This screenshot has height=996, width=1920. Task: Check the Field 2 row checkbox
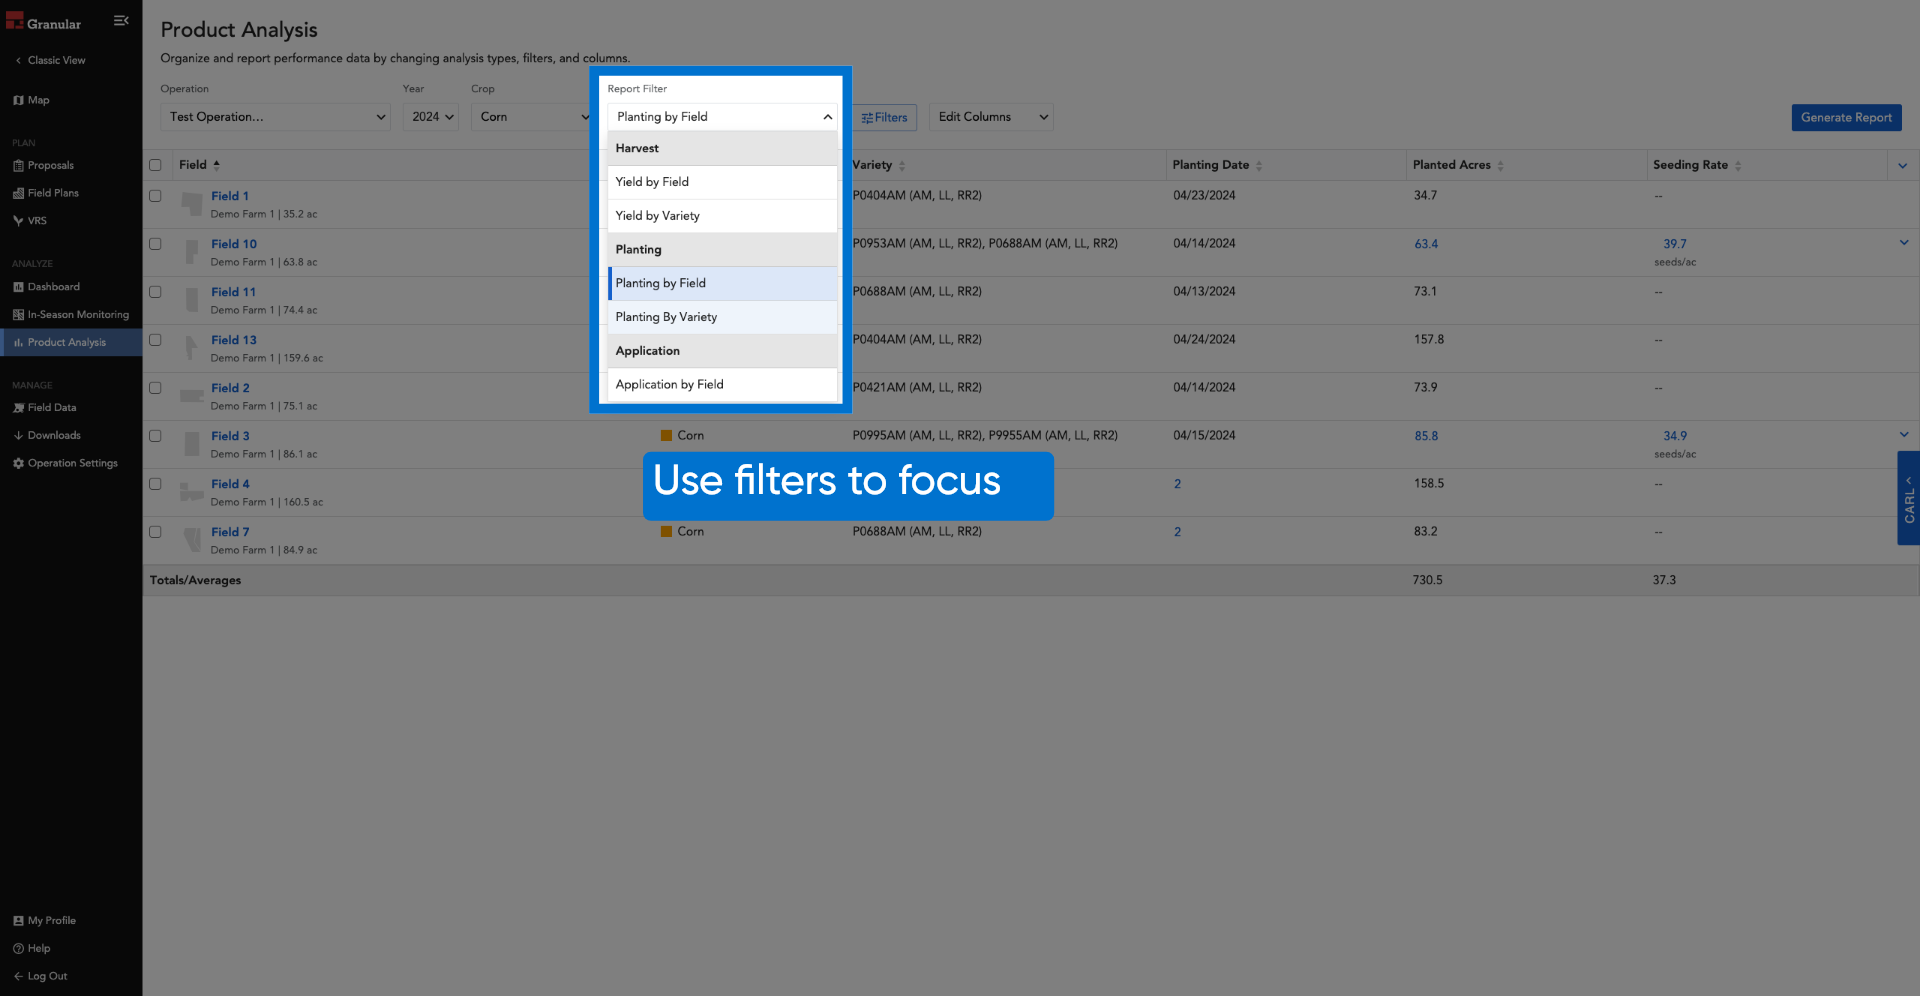[155, 388]
